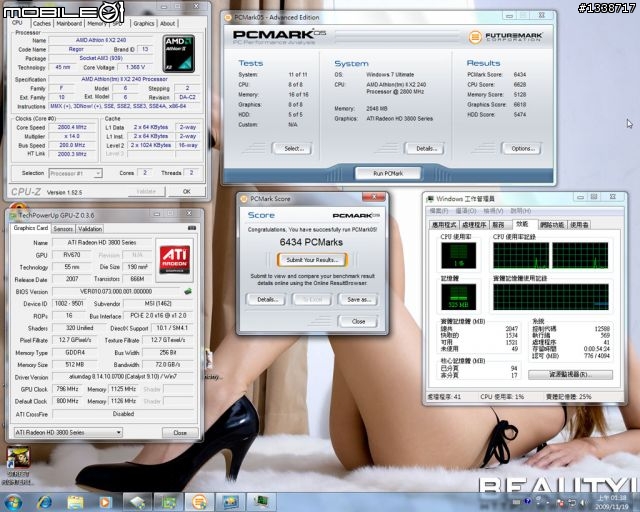The image size is (640, 512).
Task: Open Windows Media Player taskbar icon
Action: (105, 502)
